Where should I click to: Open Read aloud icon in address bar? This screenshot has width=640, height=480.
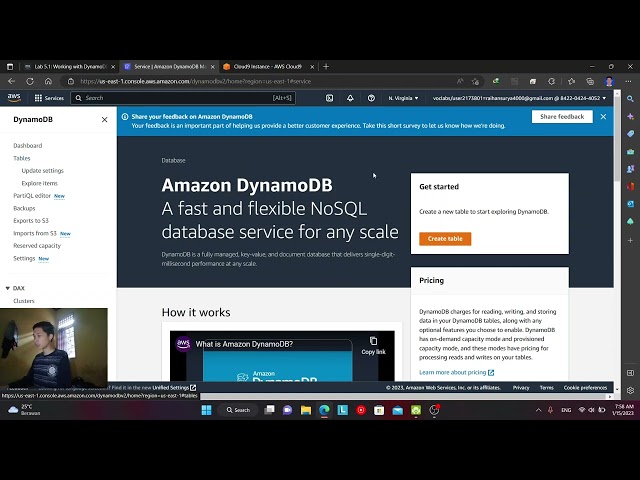(x=460, y=81)
